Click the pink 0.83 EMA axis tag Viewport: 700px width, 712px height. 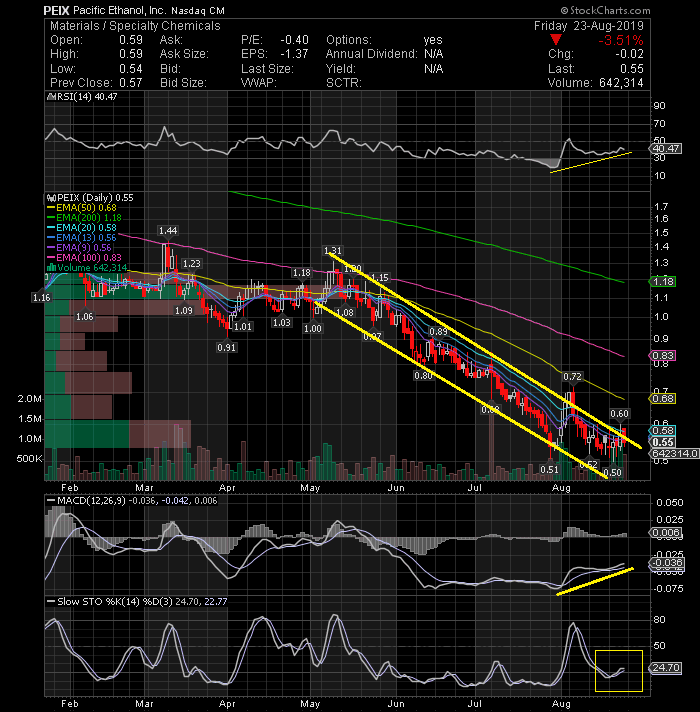pyautogui.click(x=663, y=356)
